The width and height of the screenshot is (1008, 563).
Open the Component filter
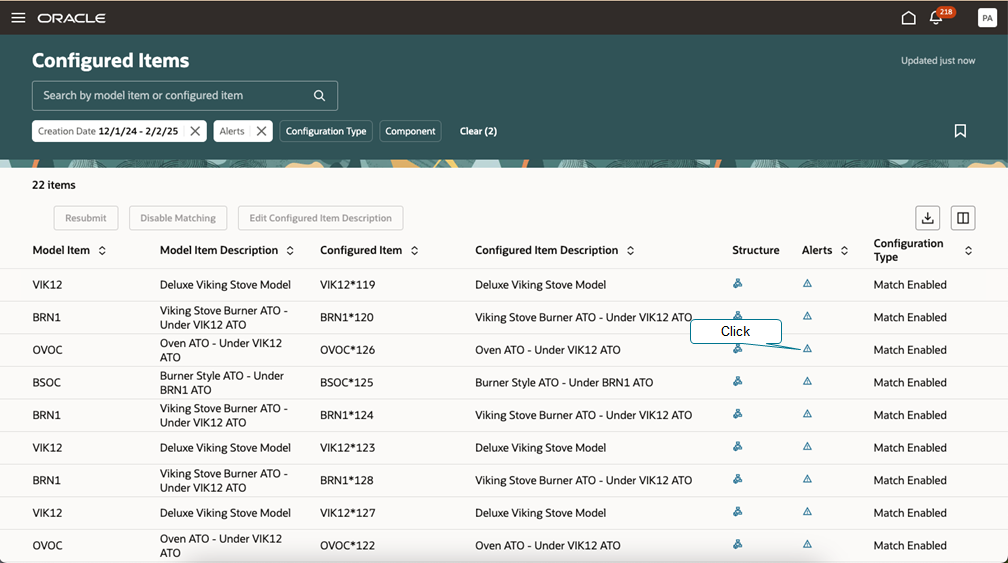click(x=410, y=131)
